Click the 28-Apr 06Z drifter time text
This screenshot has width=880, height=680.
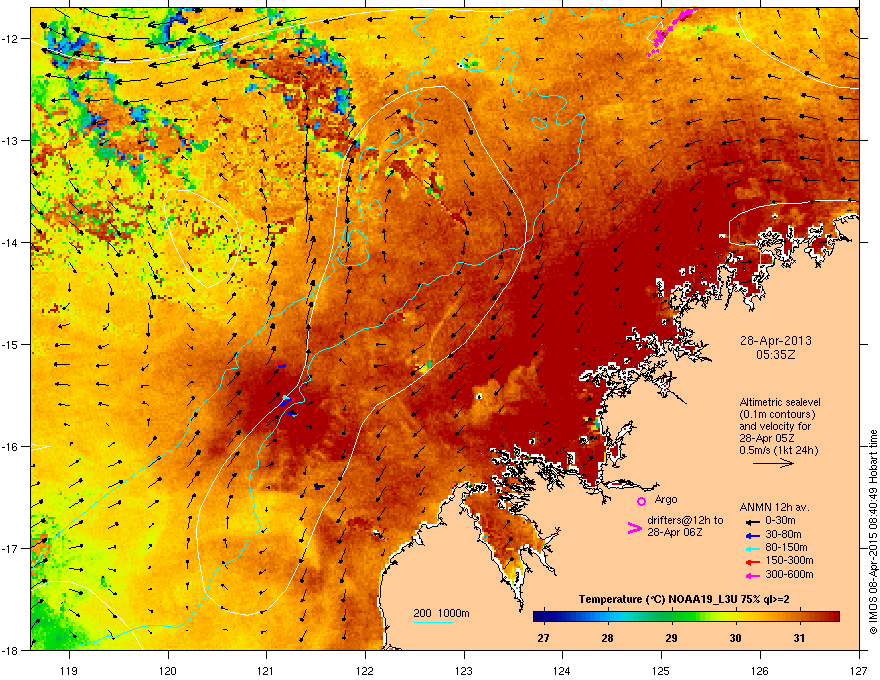click(x=675, y=532)
